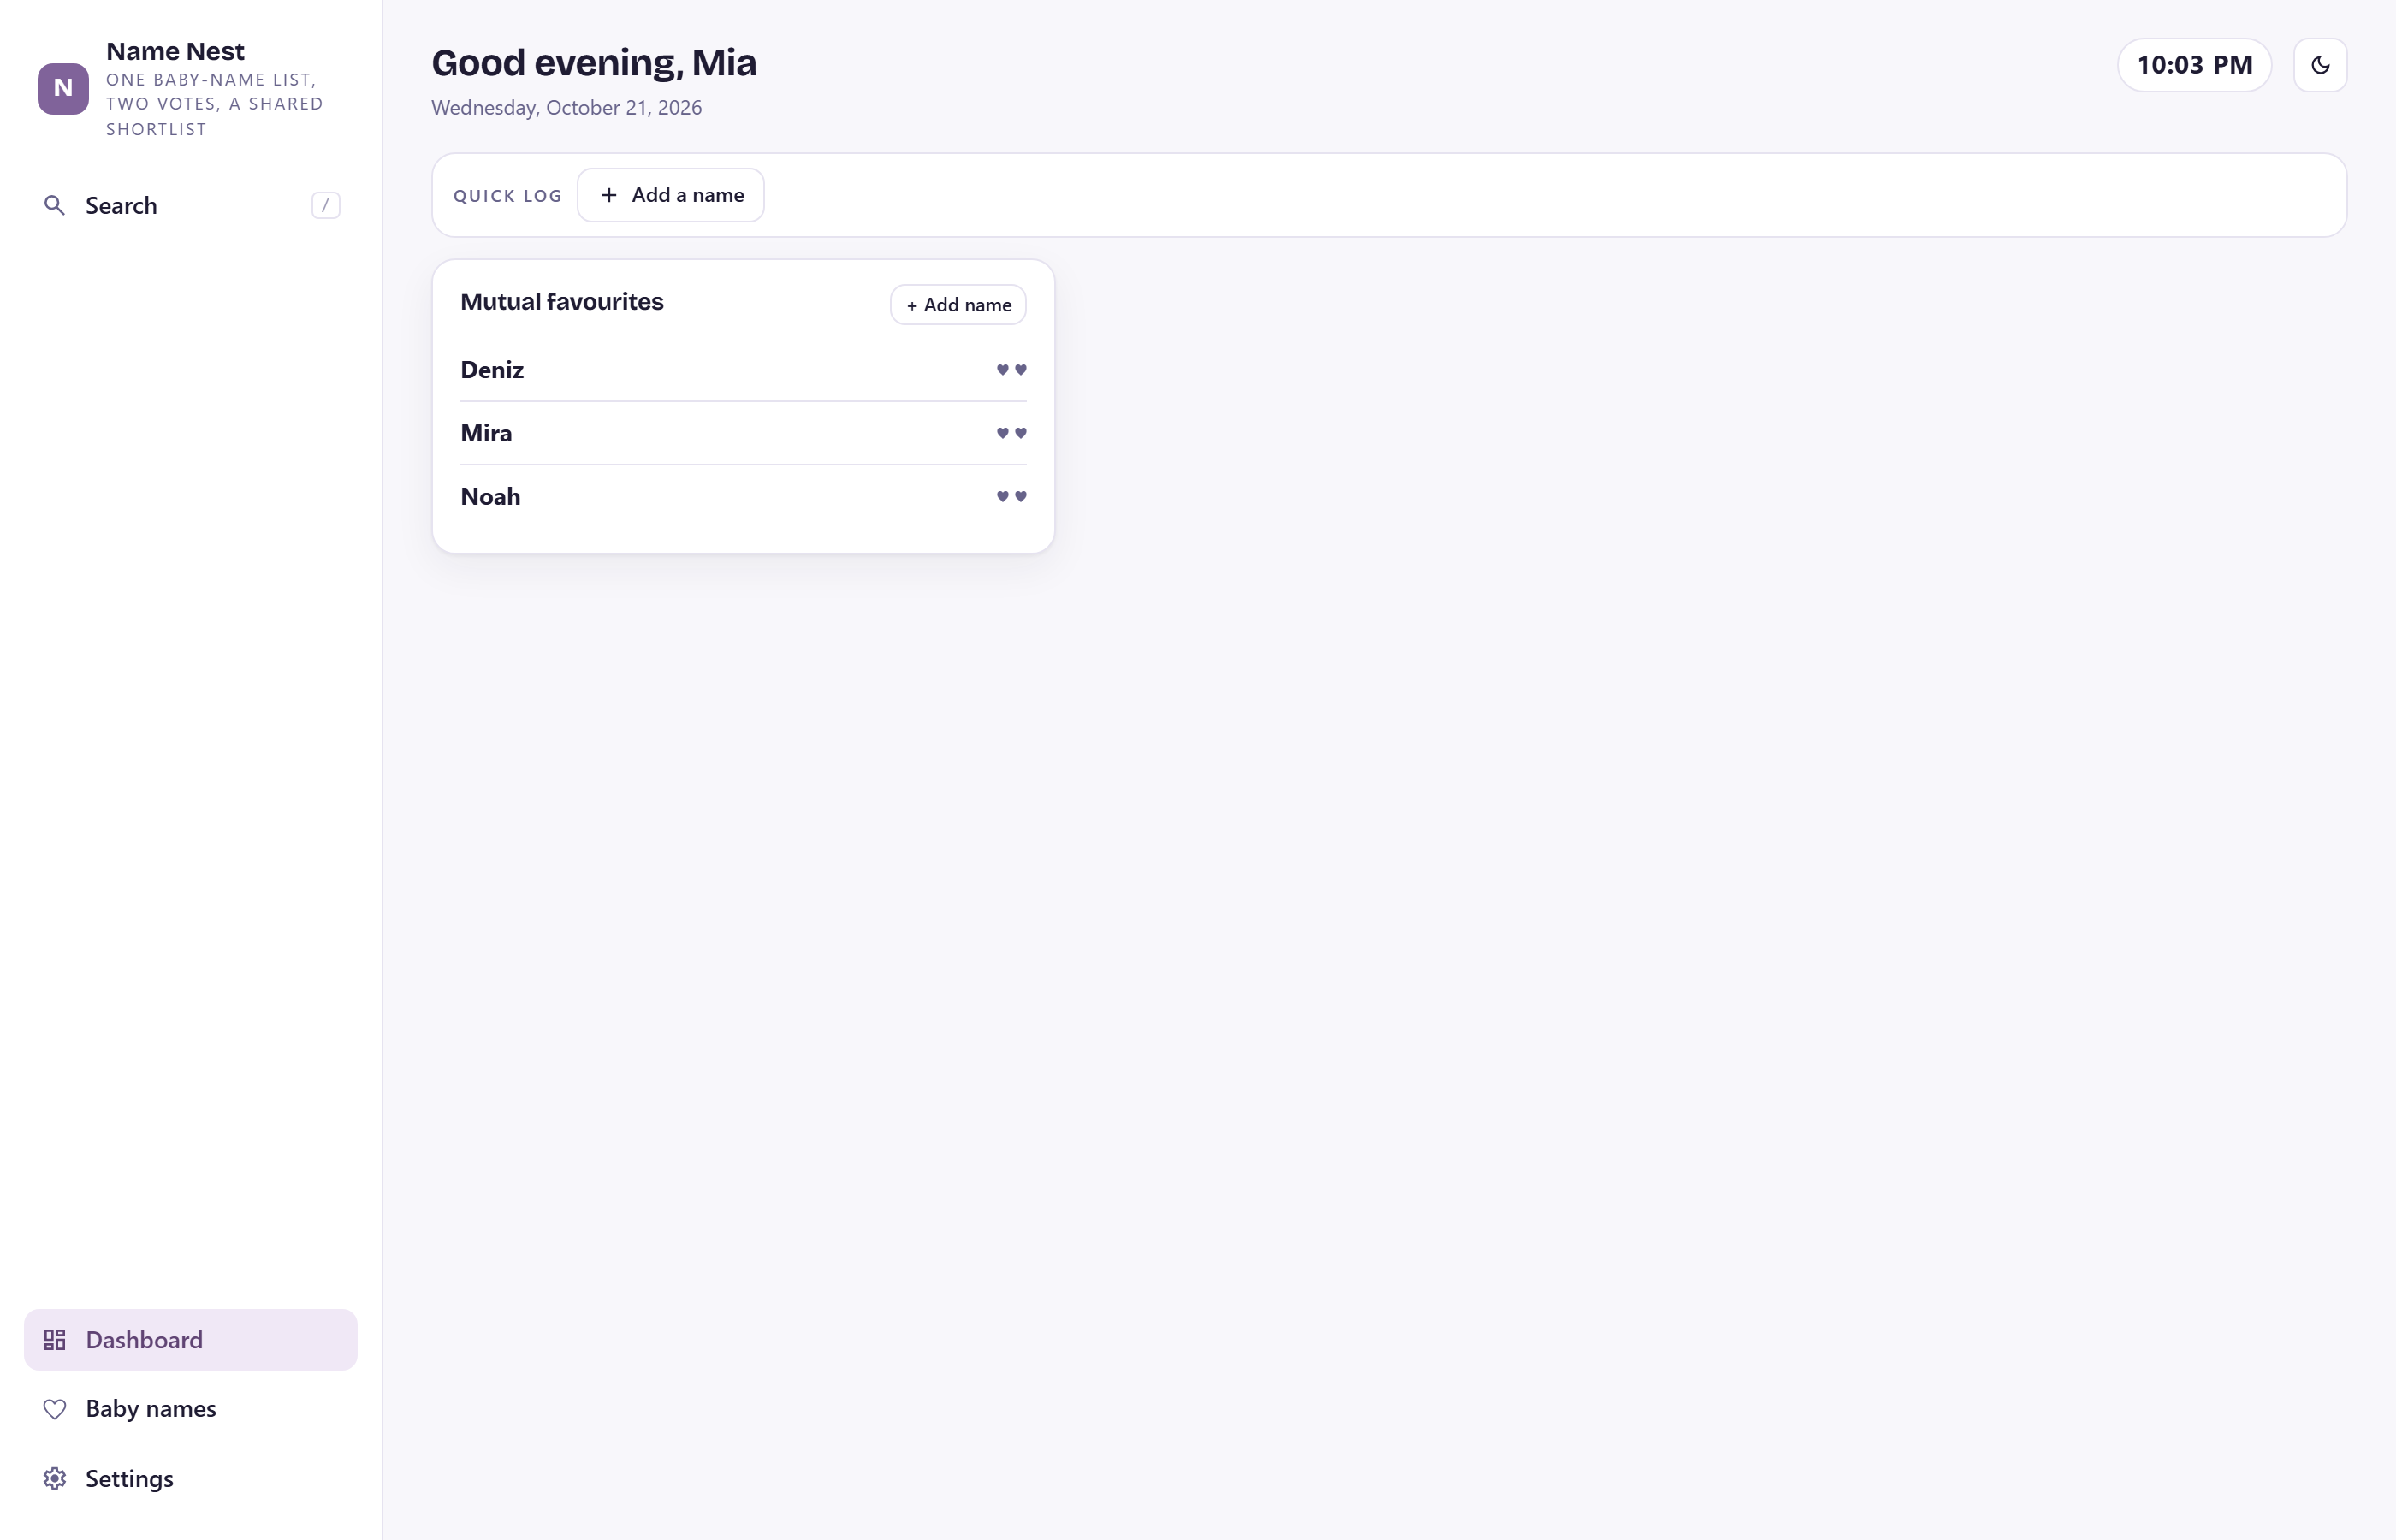Screen dimensions: 2396x1540
Task: Select the name Deniz
Action: 492,370
